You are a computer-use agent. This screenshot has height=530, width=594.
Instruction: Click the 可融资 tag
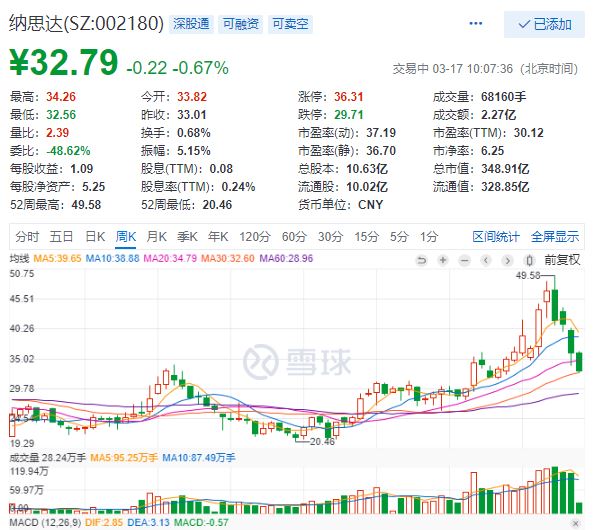[x=241, y=24]
